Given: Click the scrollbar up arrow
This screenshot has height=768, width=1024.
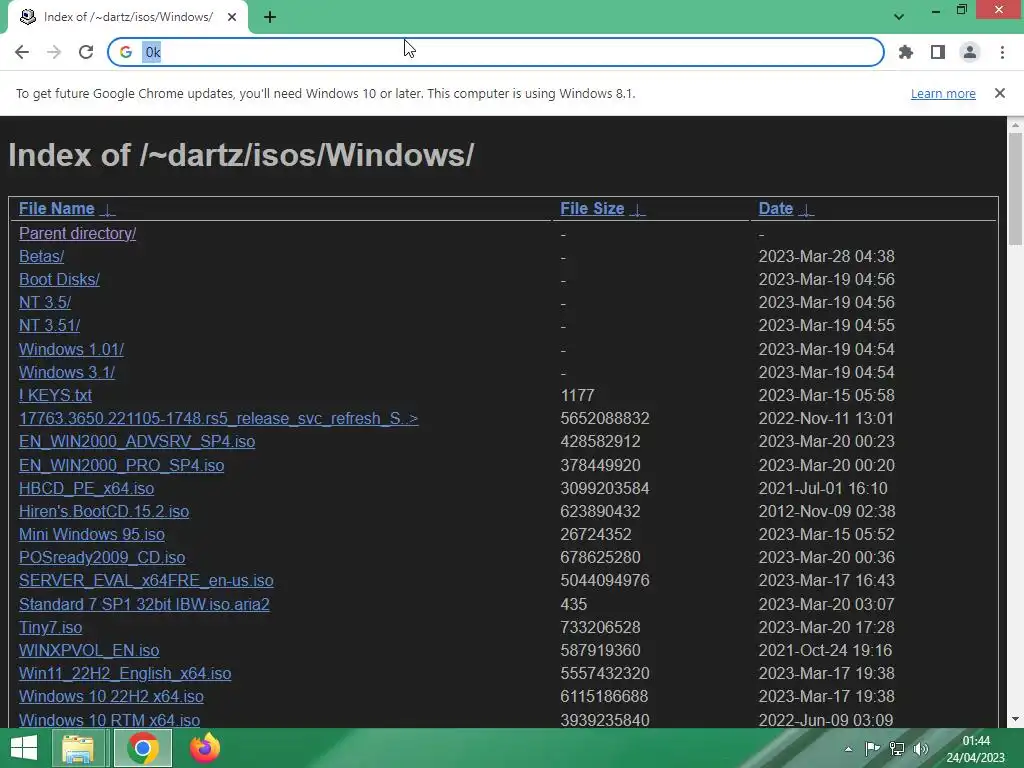Looking at the screenshot, I should click(1015, 124).
